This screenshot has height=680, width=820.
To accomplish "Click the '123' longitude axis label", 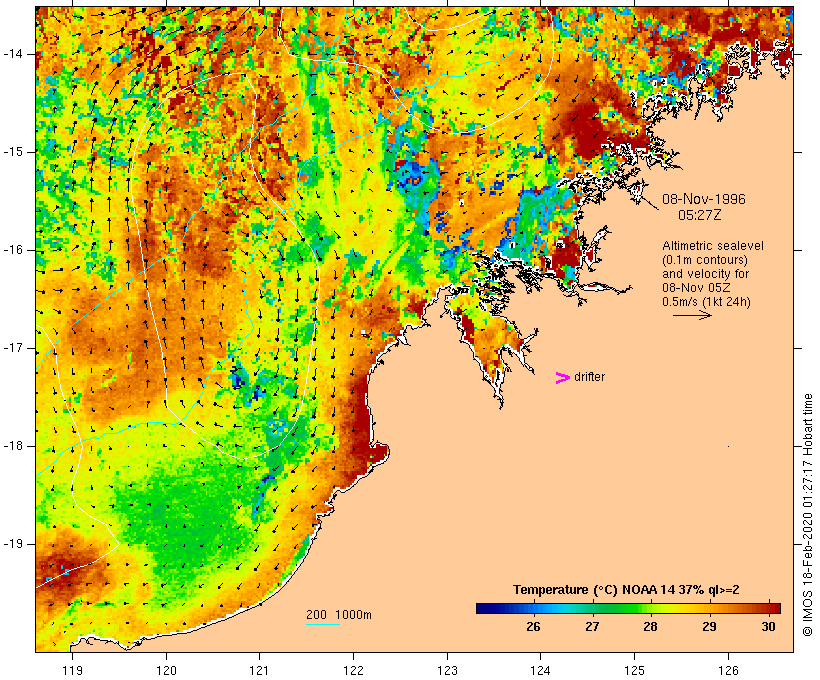I will coord(447,670).
